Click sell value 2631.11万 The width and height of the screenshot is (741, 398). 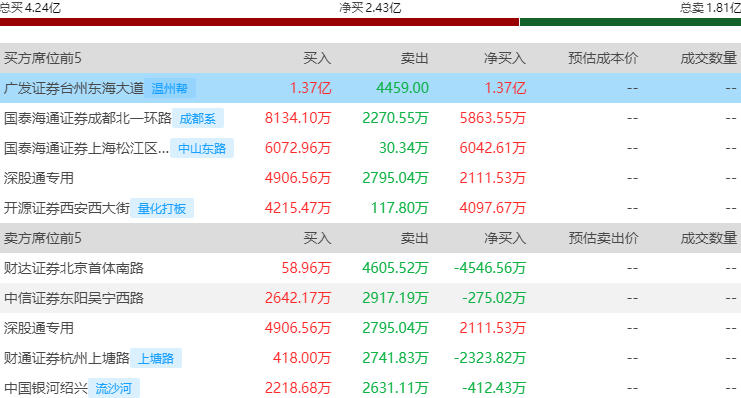click(396, 388)
